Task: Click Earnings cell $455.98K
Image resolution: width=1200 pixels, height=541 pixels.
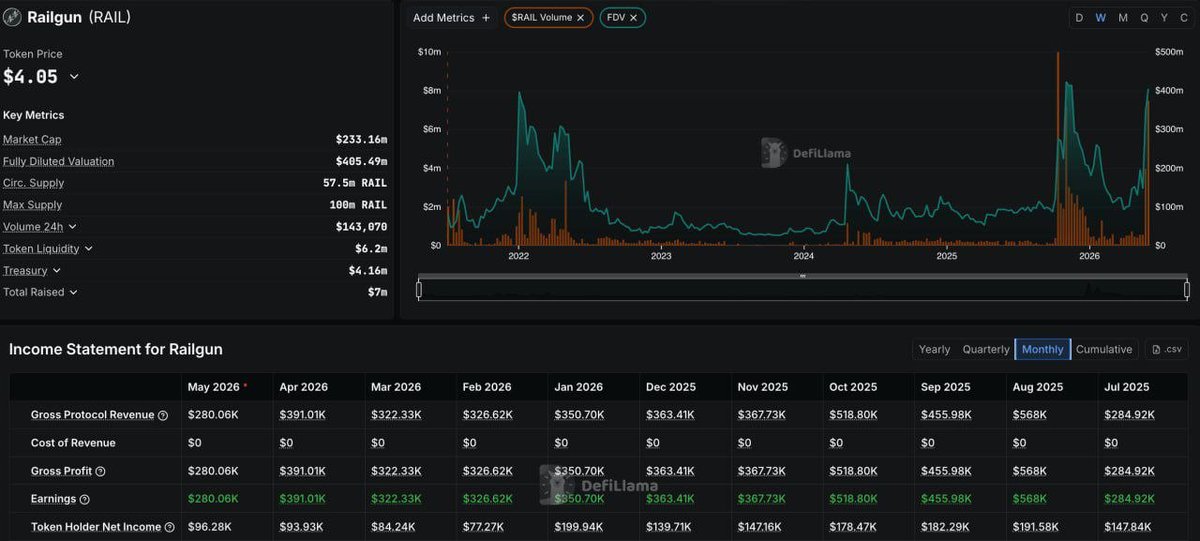Action: point(948,499)
